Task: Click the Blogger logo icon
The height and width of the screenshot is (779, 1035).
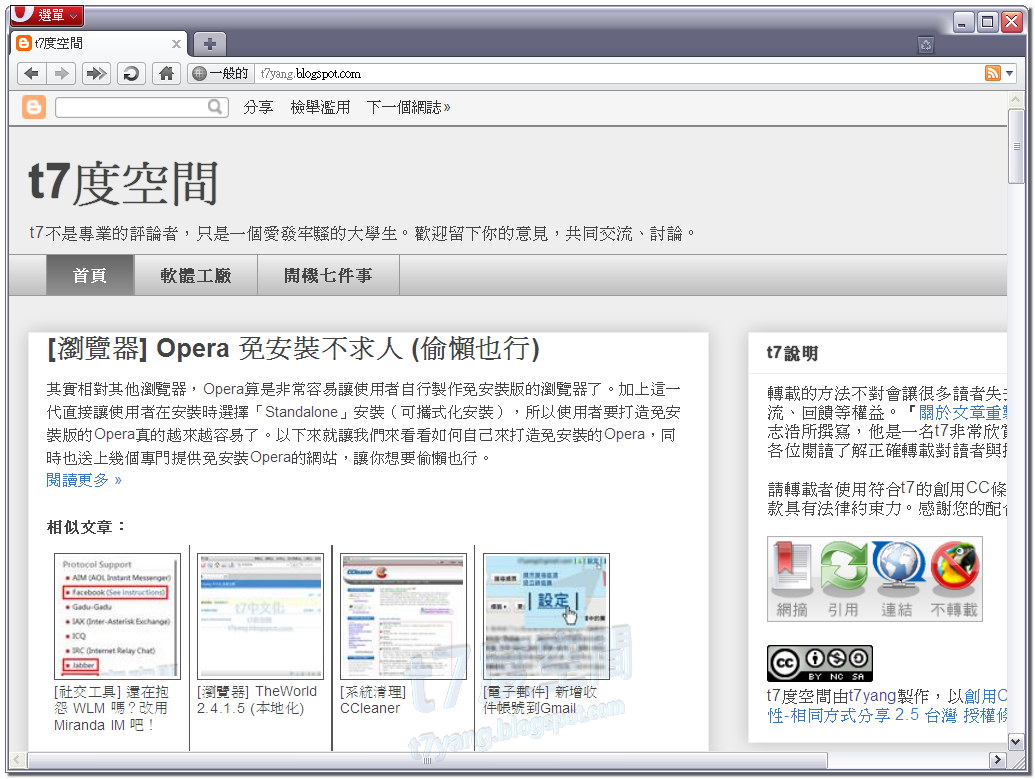Action: pos(34,107)
